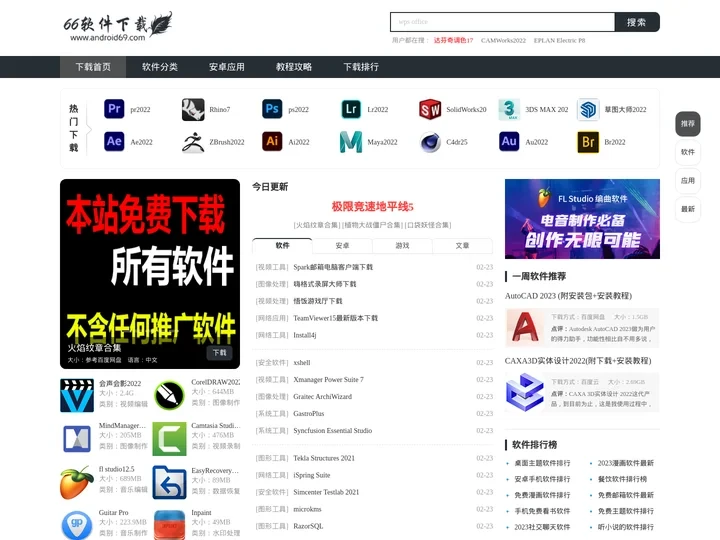The width and height of the screenshot is (720, 540).
Task: Click the SketchUp 草图大师2022 icon
Action: coord(588,109)
